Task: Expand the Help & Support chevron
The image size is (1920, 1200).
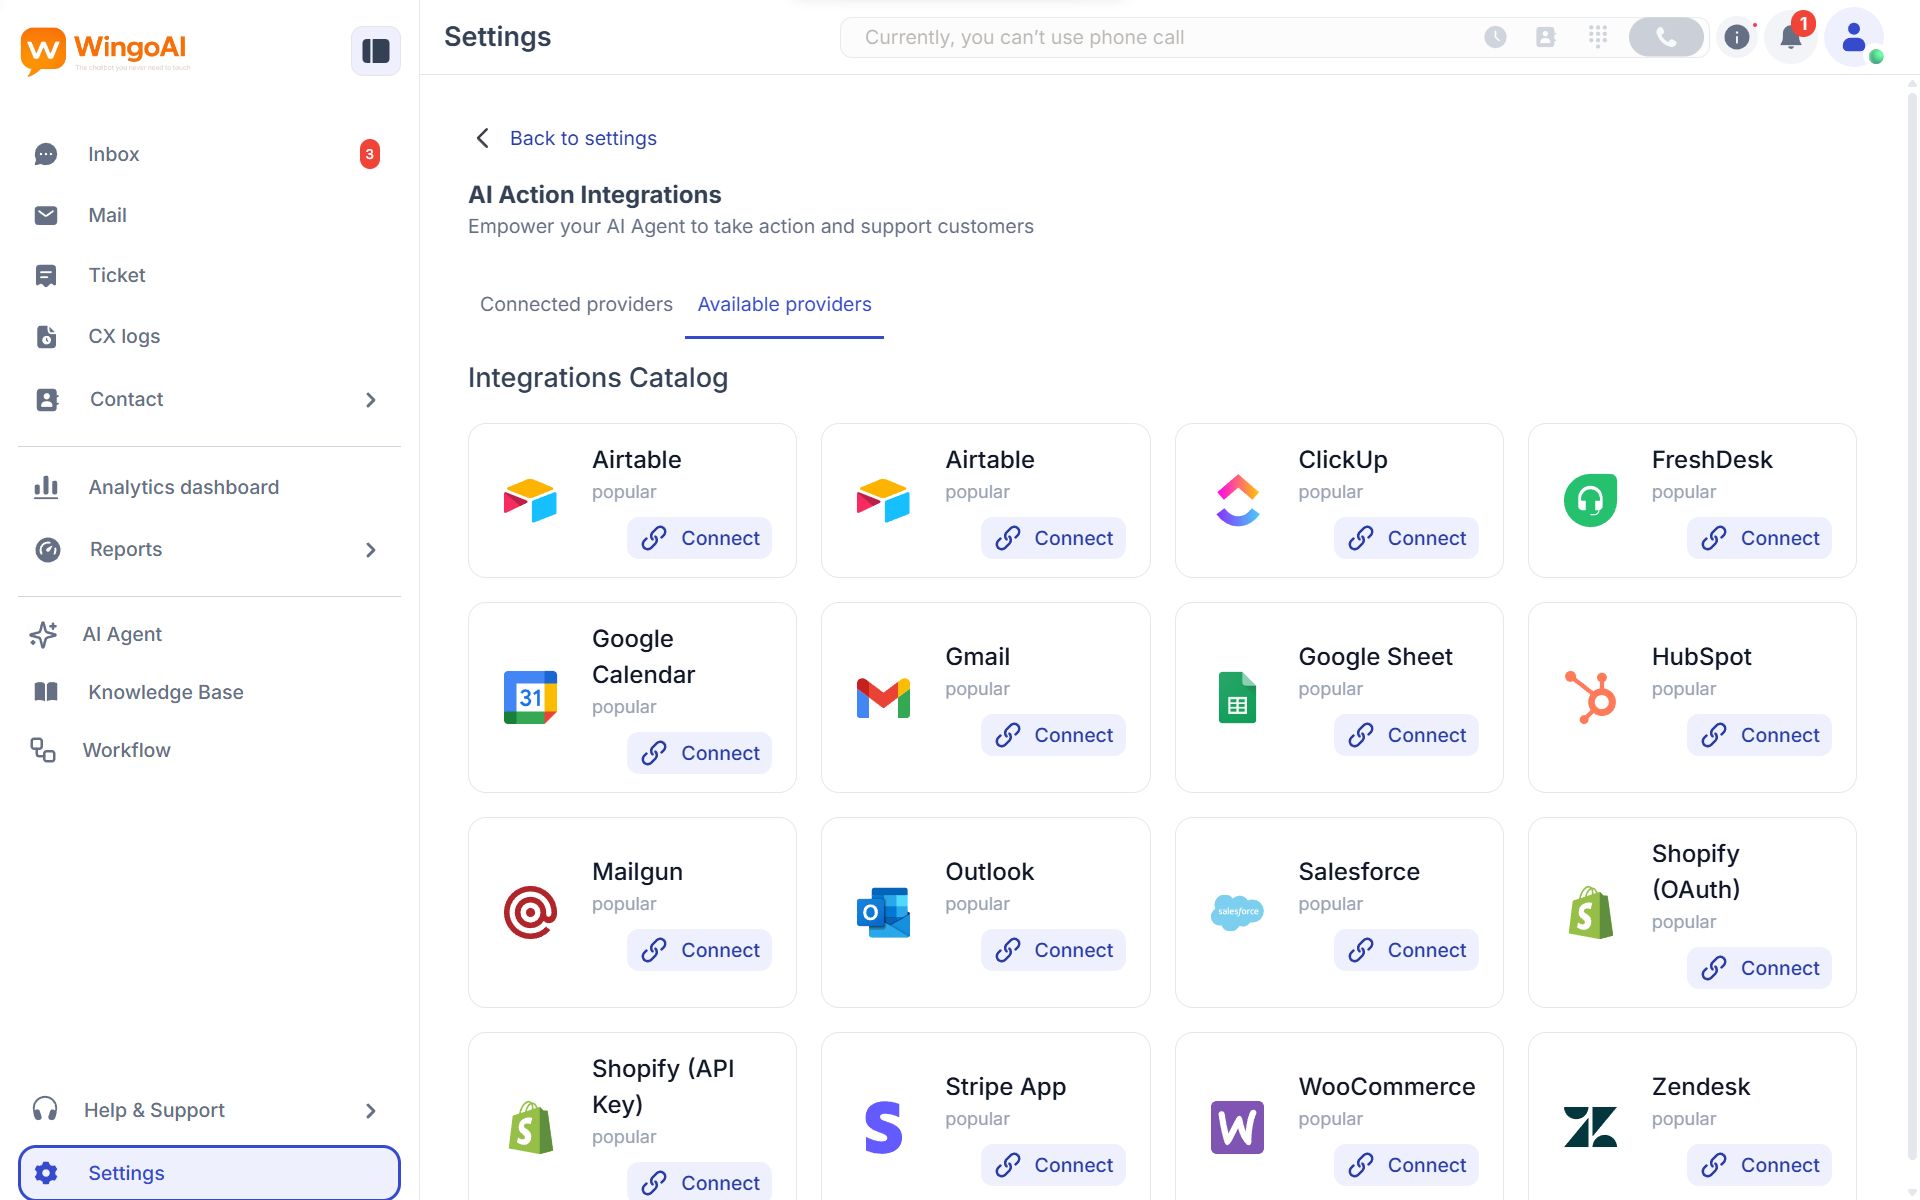Action: click(371, 1111)
